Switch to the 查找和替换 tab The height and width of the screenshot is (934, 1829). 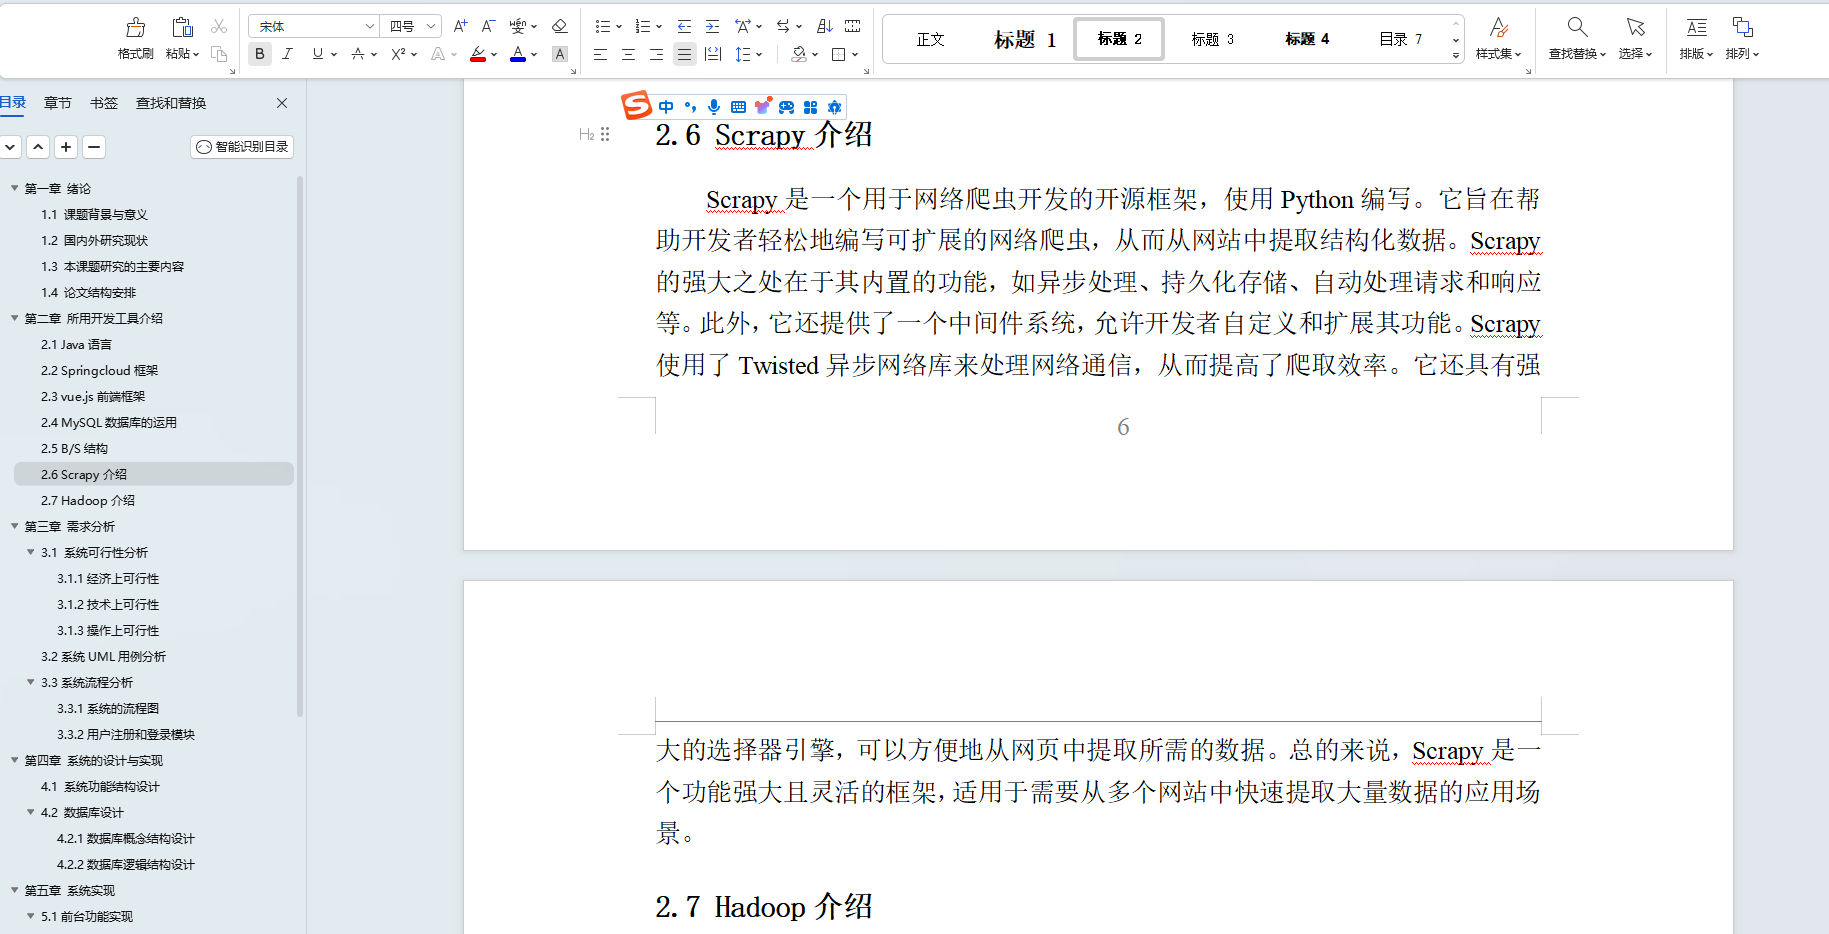coord(171,103)
